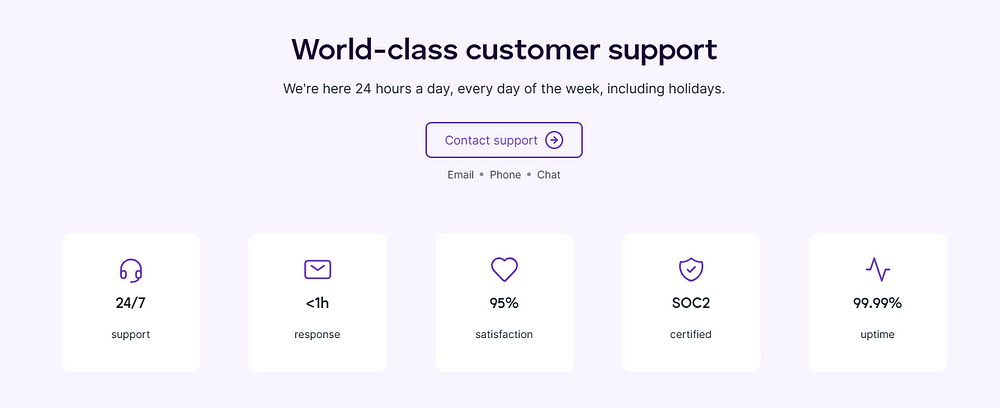Click the 99.99% figure text

click(x=878, y=303)
